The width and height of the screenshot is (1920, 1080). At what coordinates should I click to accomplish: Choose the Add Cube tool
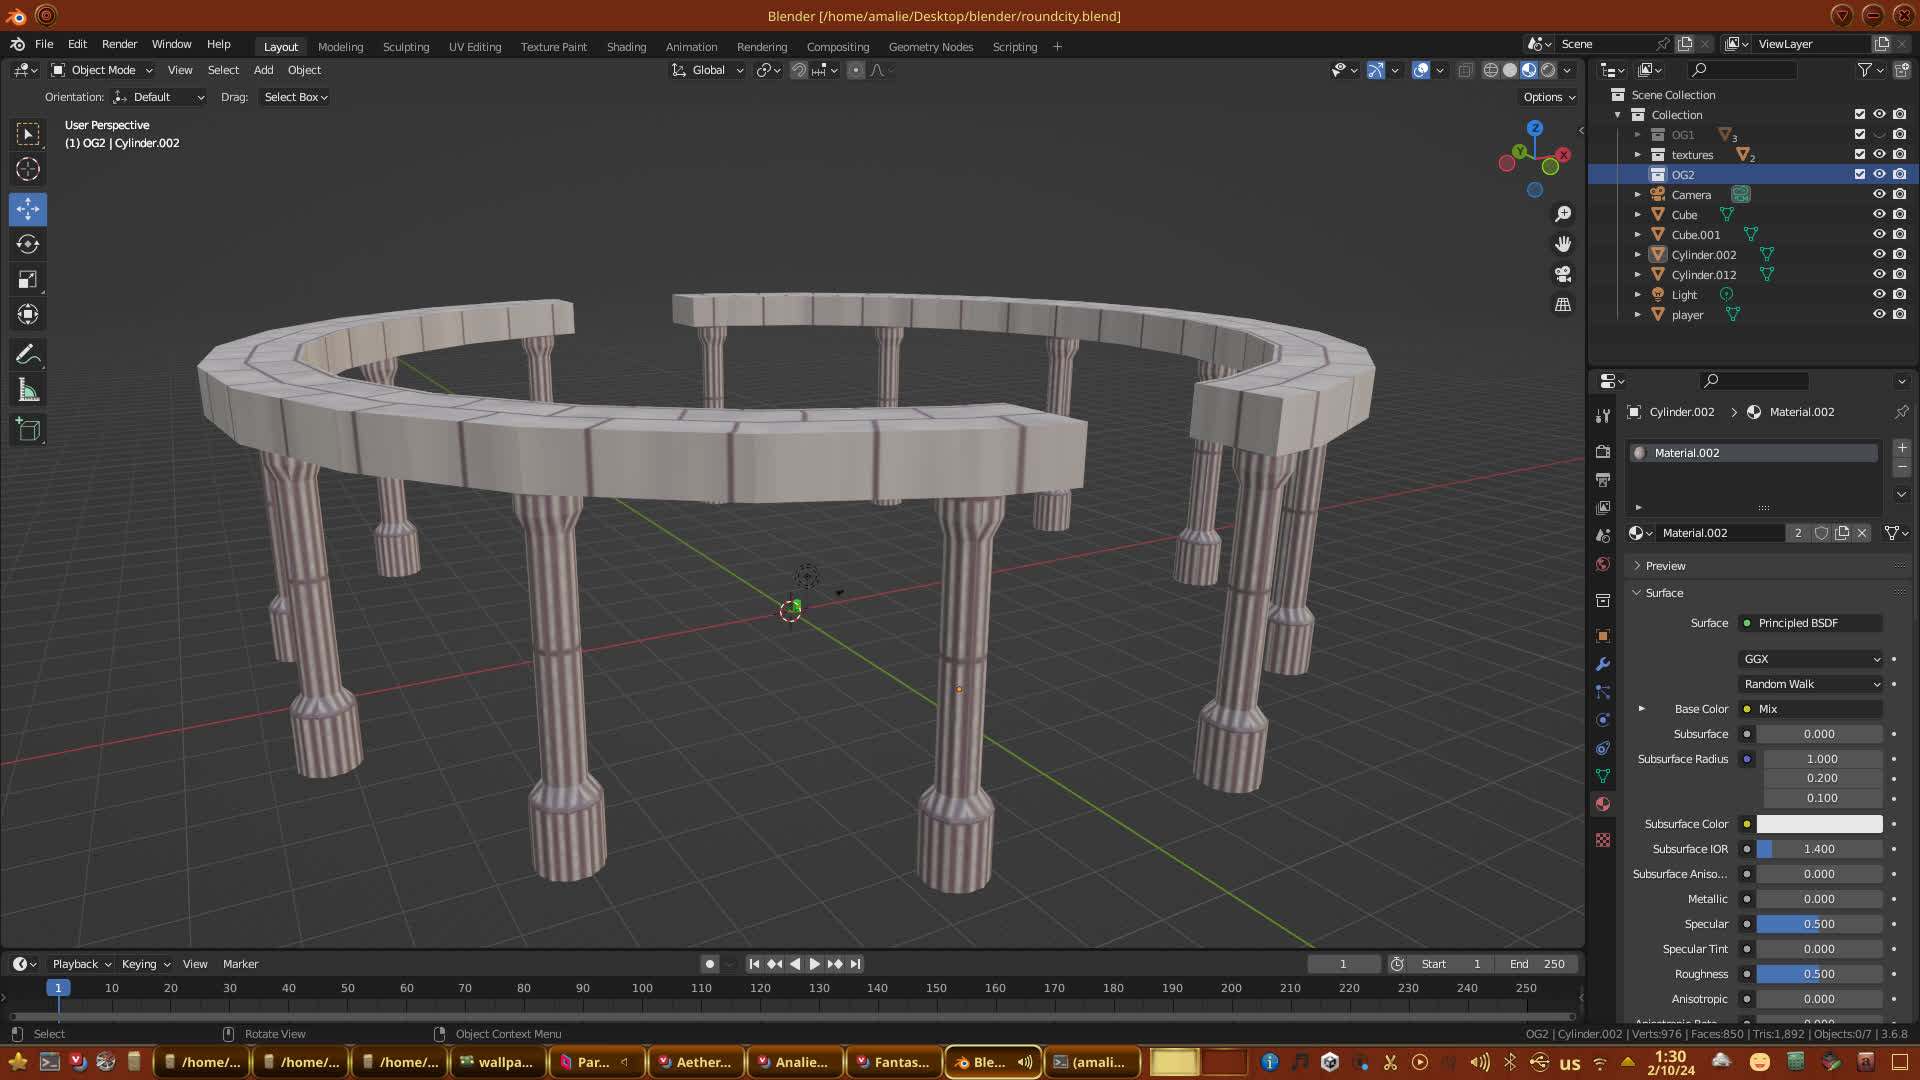(28, 430)
